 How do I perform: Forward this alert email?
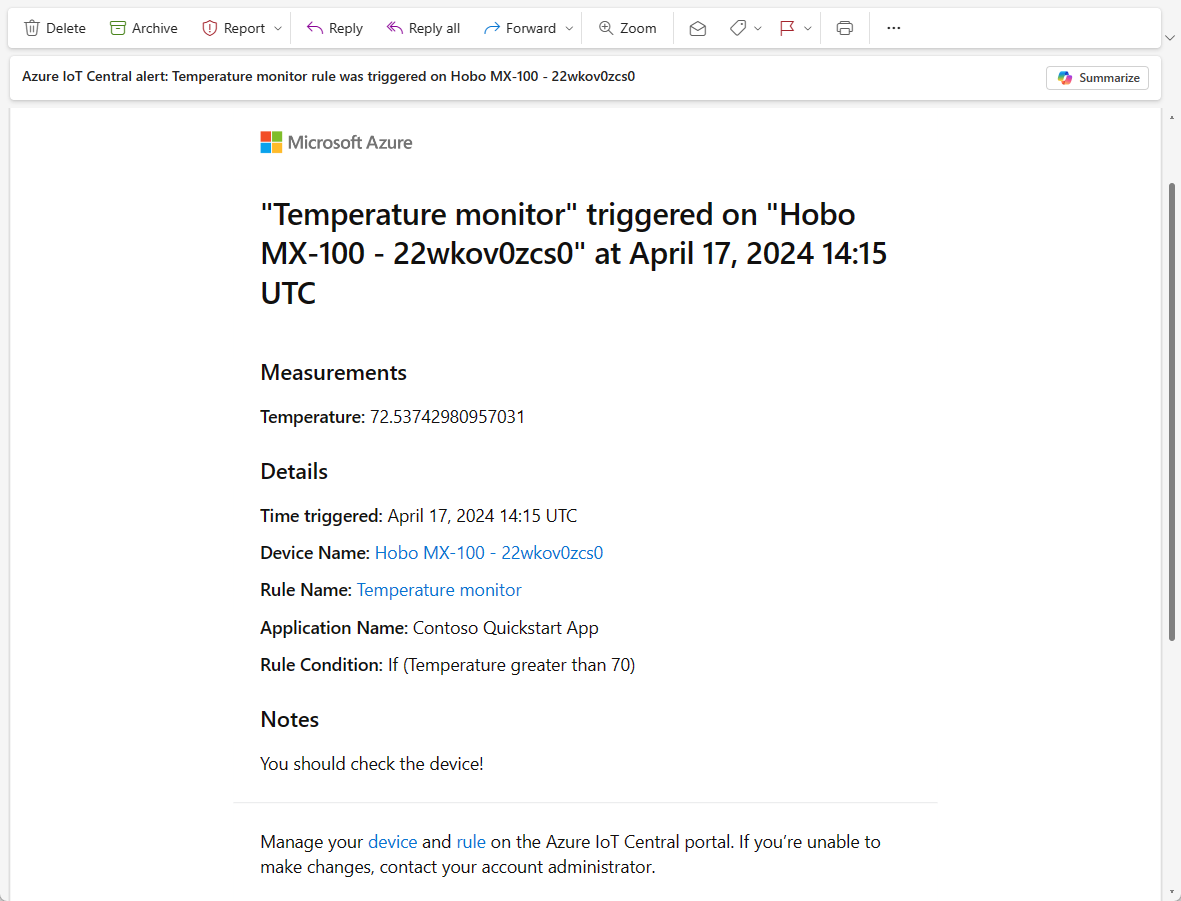(520, 28)
